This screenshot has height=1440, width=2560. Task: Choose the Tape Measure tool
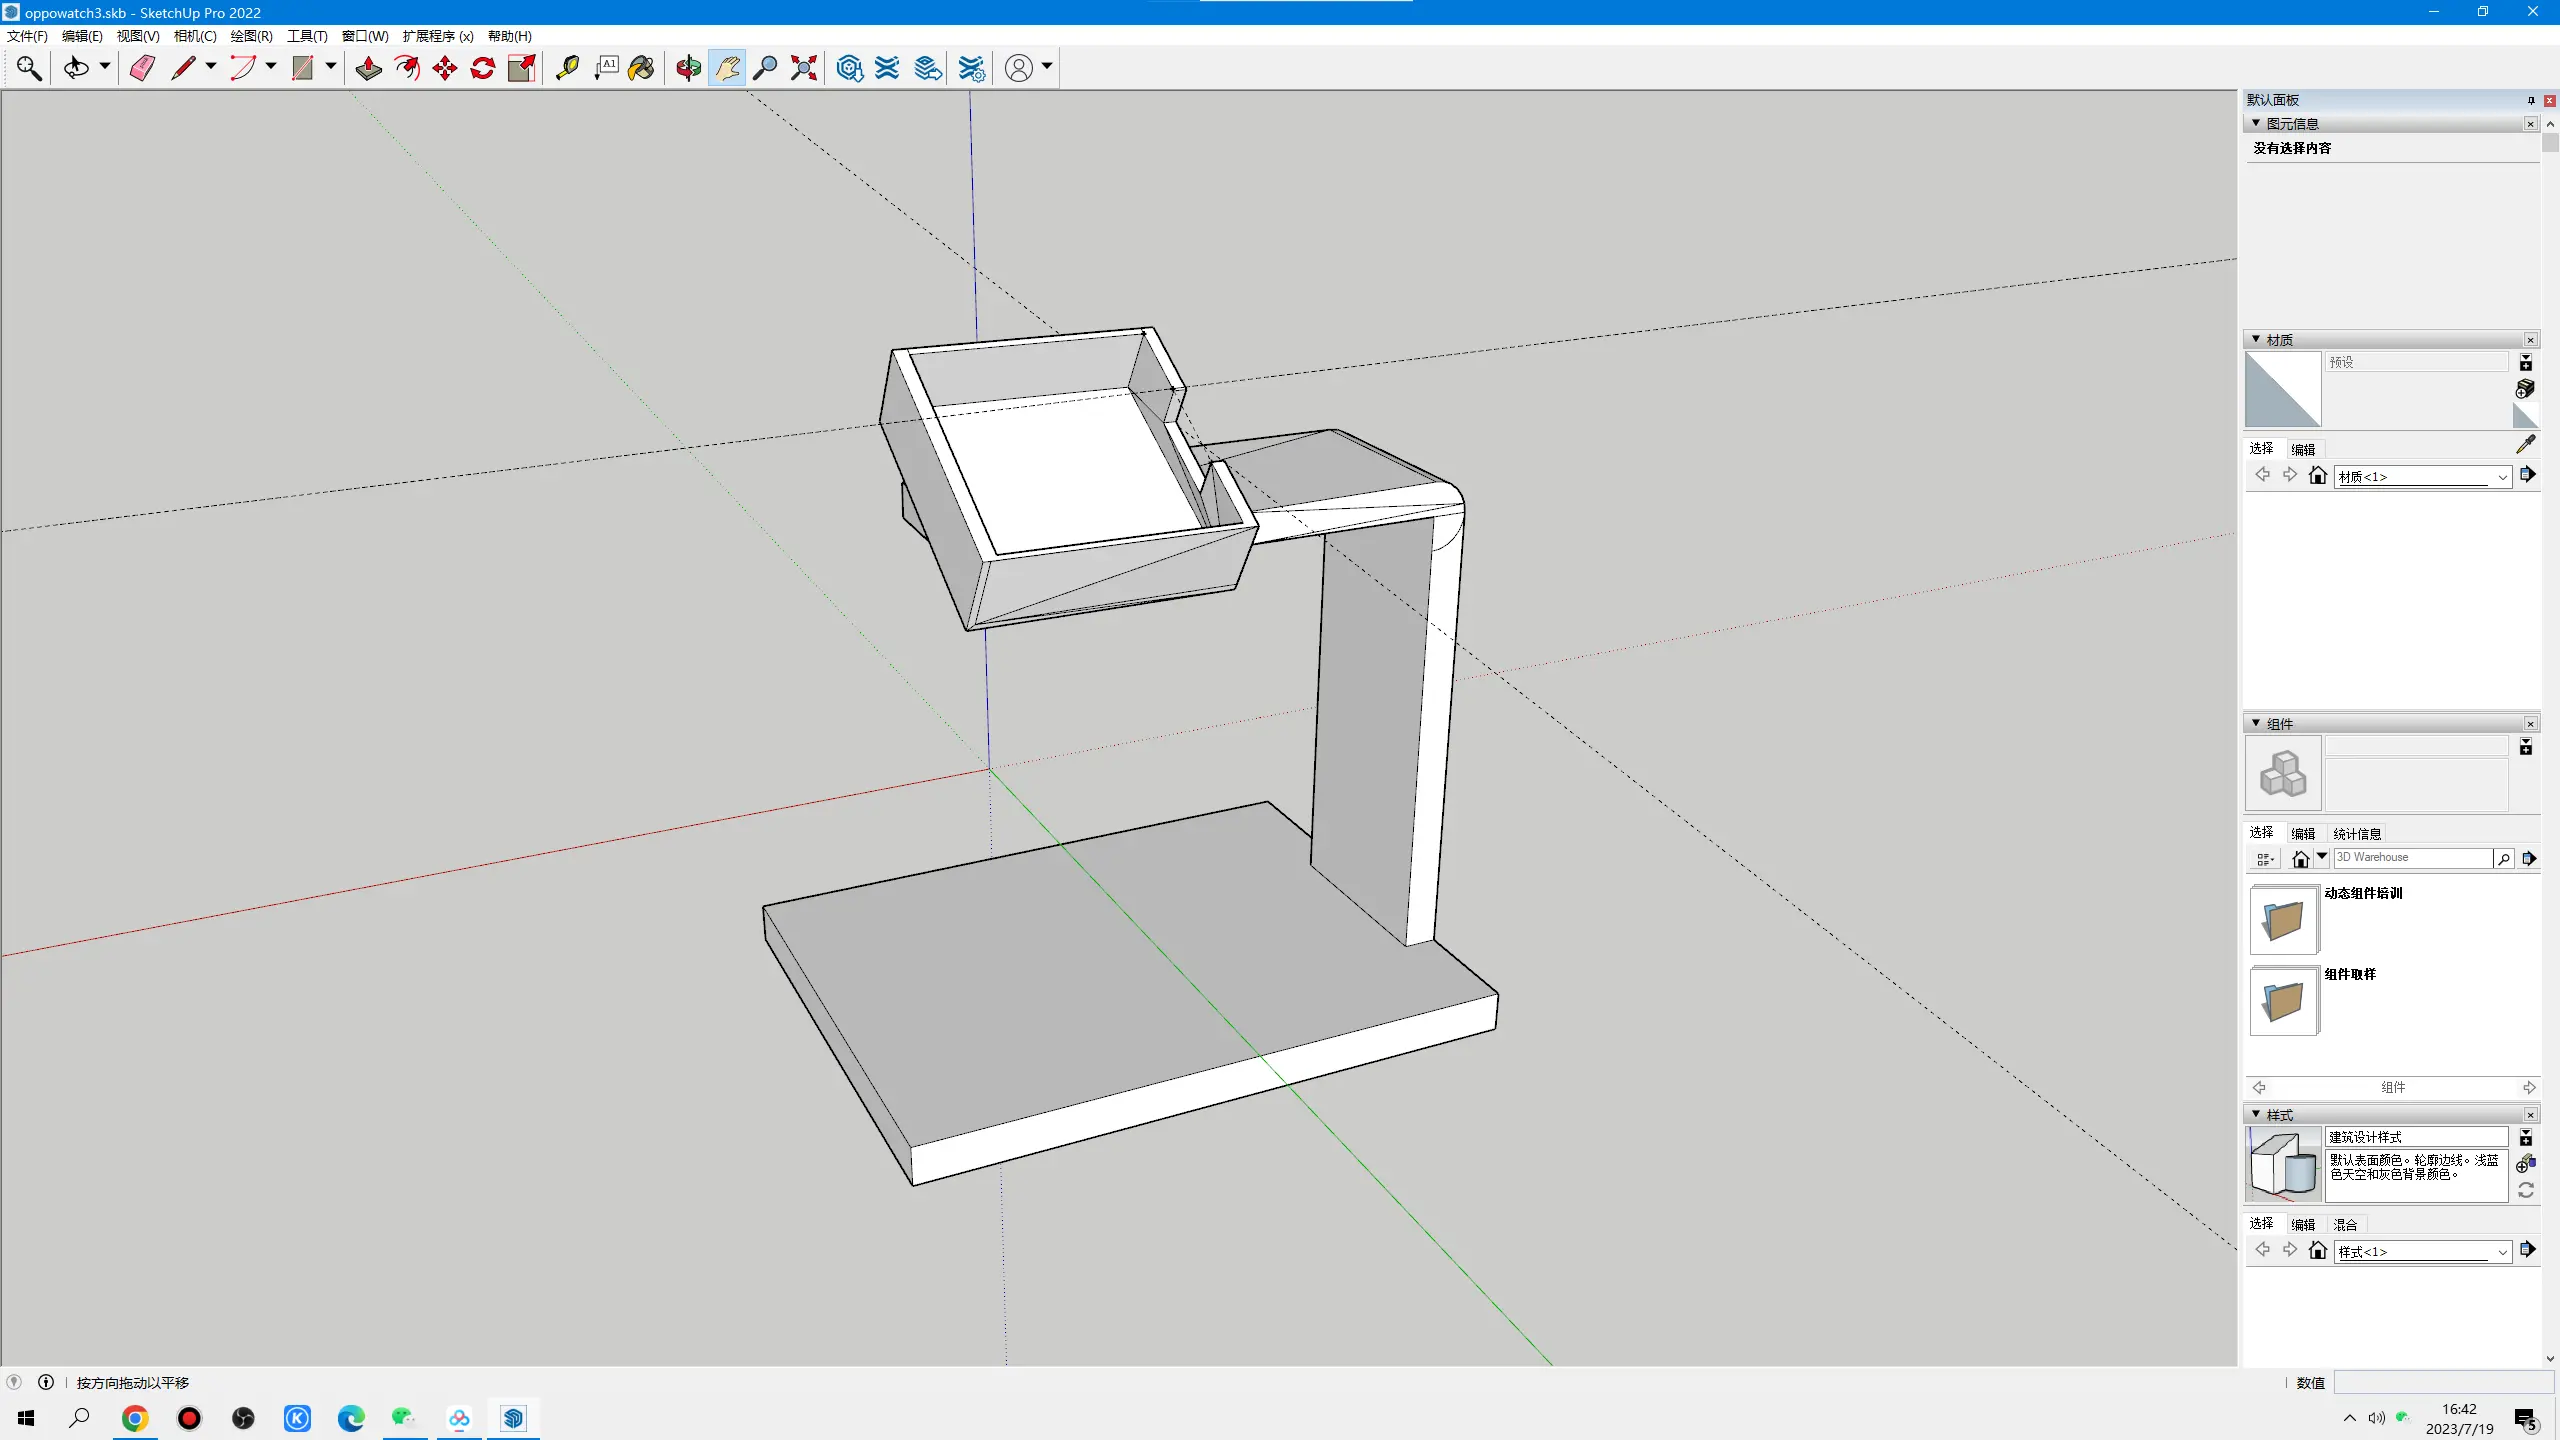[x=567, y=68]
